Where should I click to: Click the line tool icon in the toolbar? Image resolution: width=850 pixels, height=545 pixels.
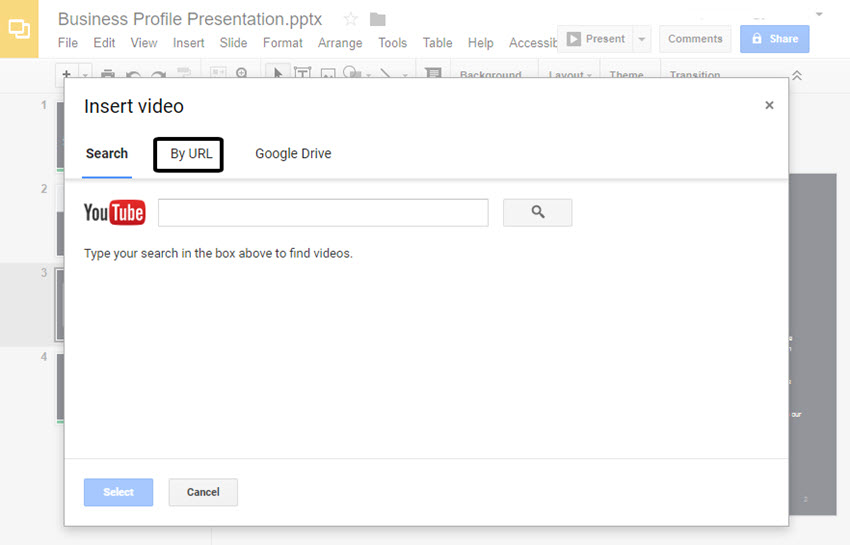coord(385,73)
